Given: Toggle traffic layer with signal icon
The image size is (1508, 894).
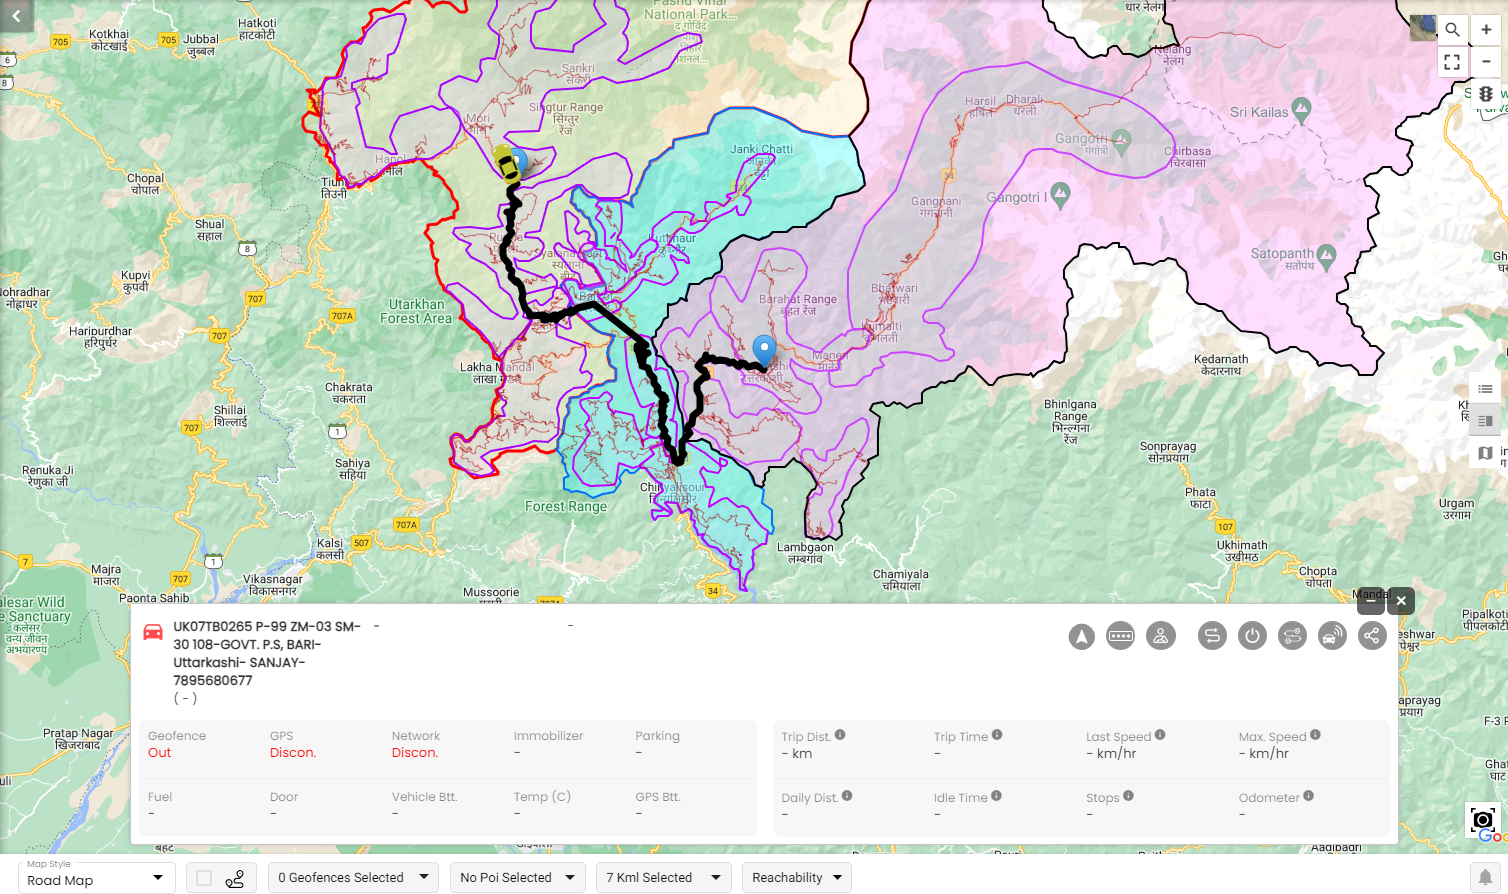Looking at the screenshot, I should 1486,93.
